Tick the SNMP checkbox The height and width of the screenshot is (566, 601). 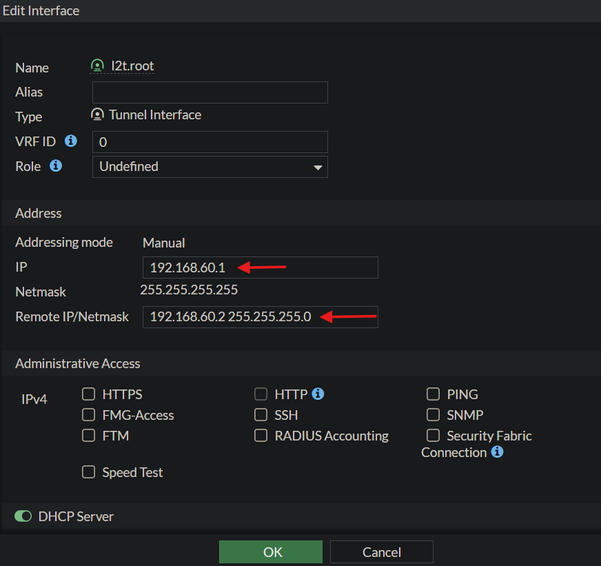click(x=433, y=415)
